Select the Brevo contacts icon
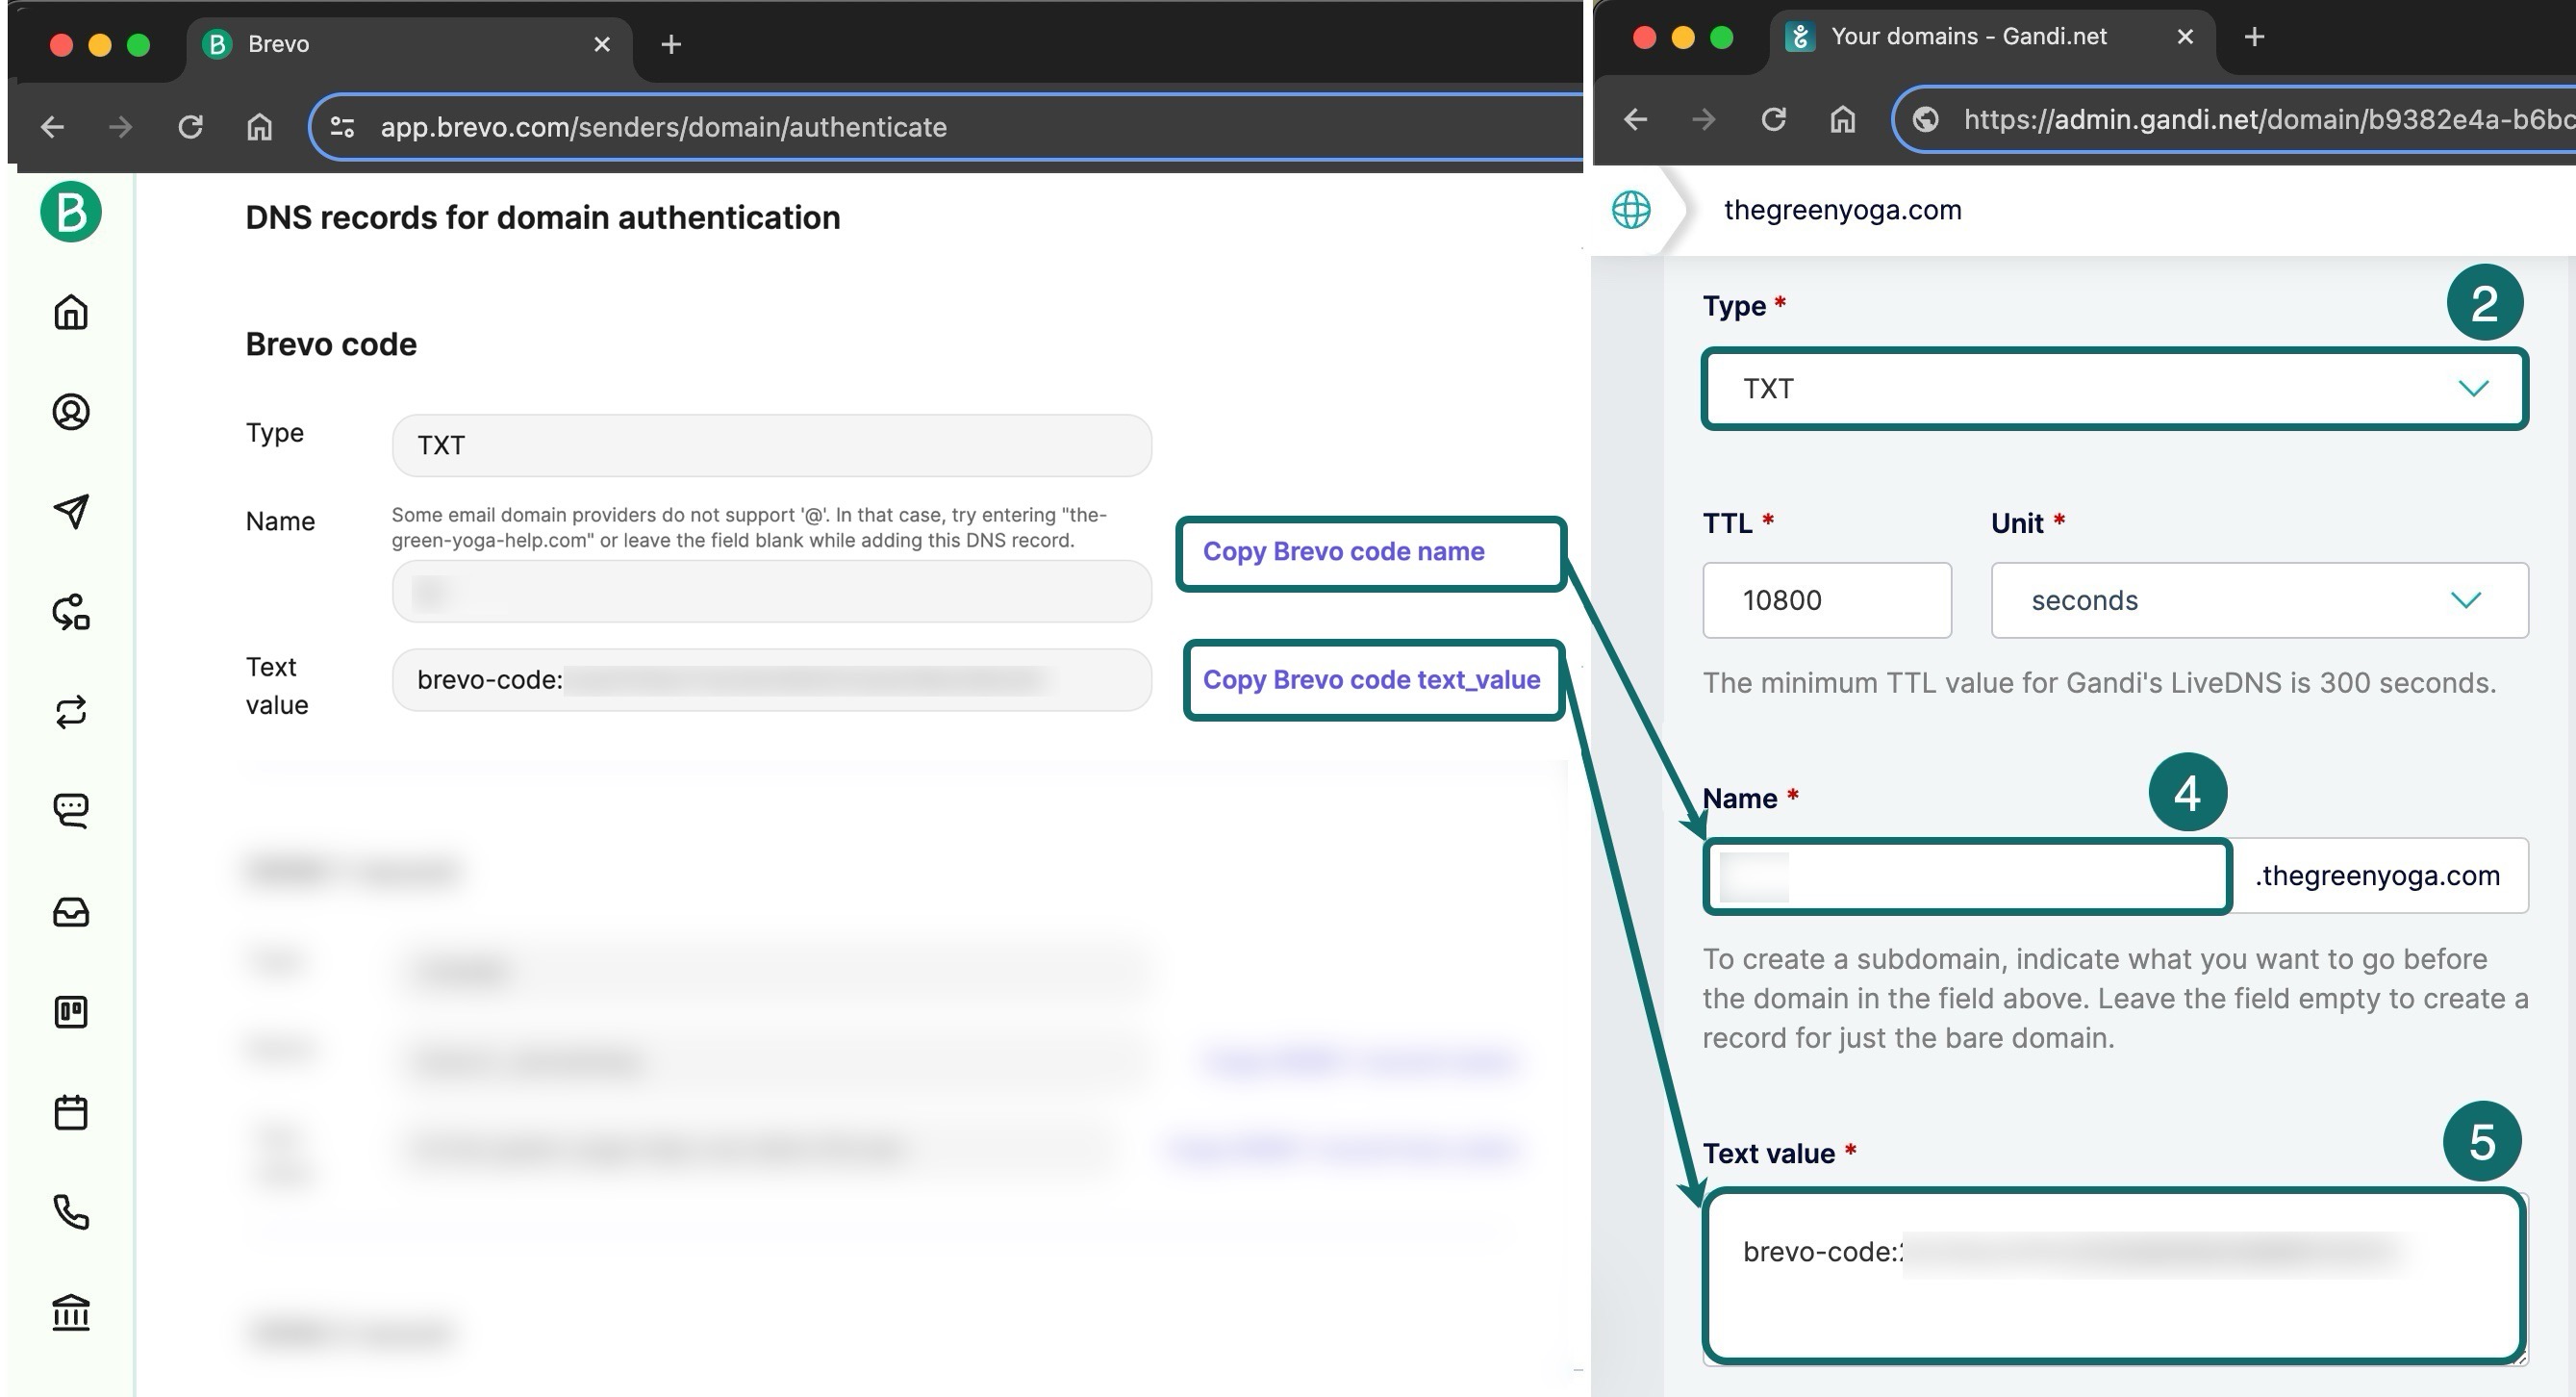Screen dimensions: 2576x1397 [70, 411]
